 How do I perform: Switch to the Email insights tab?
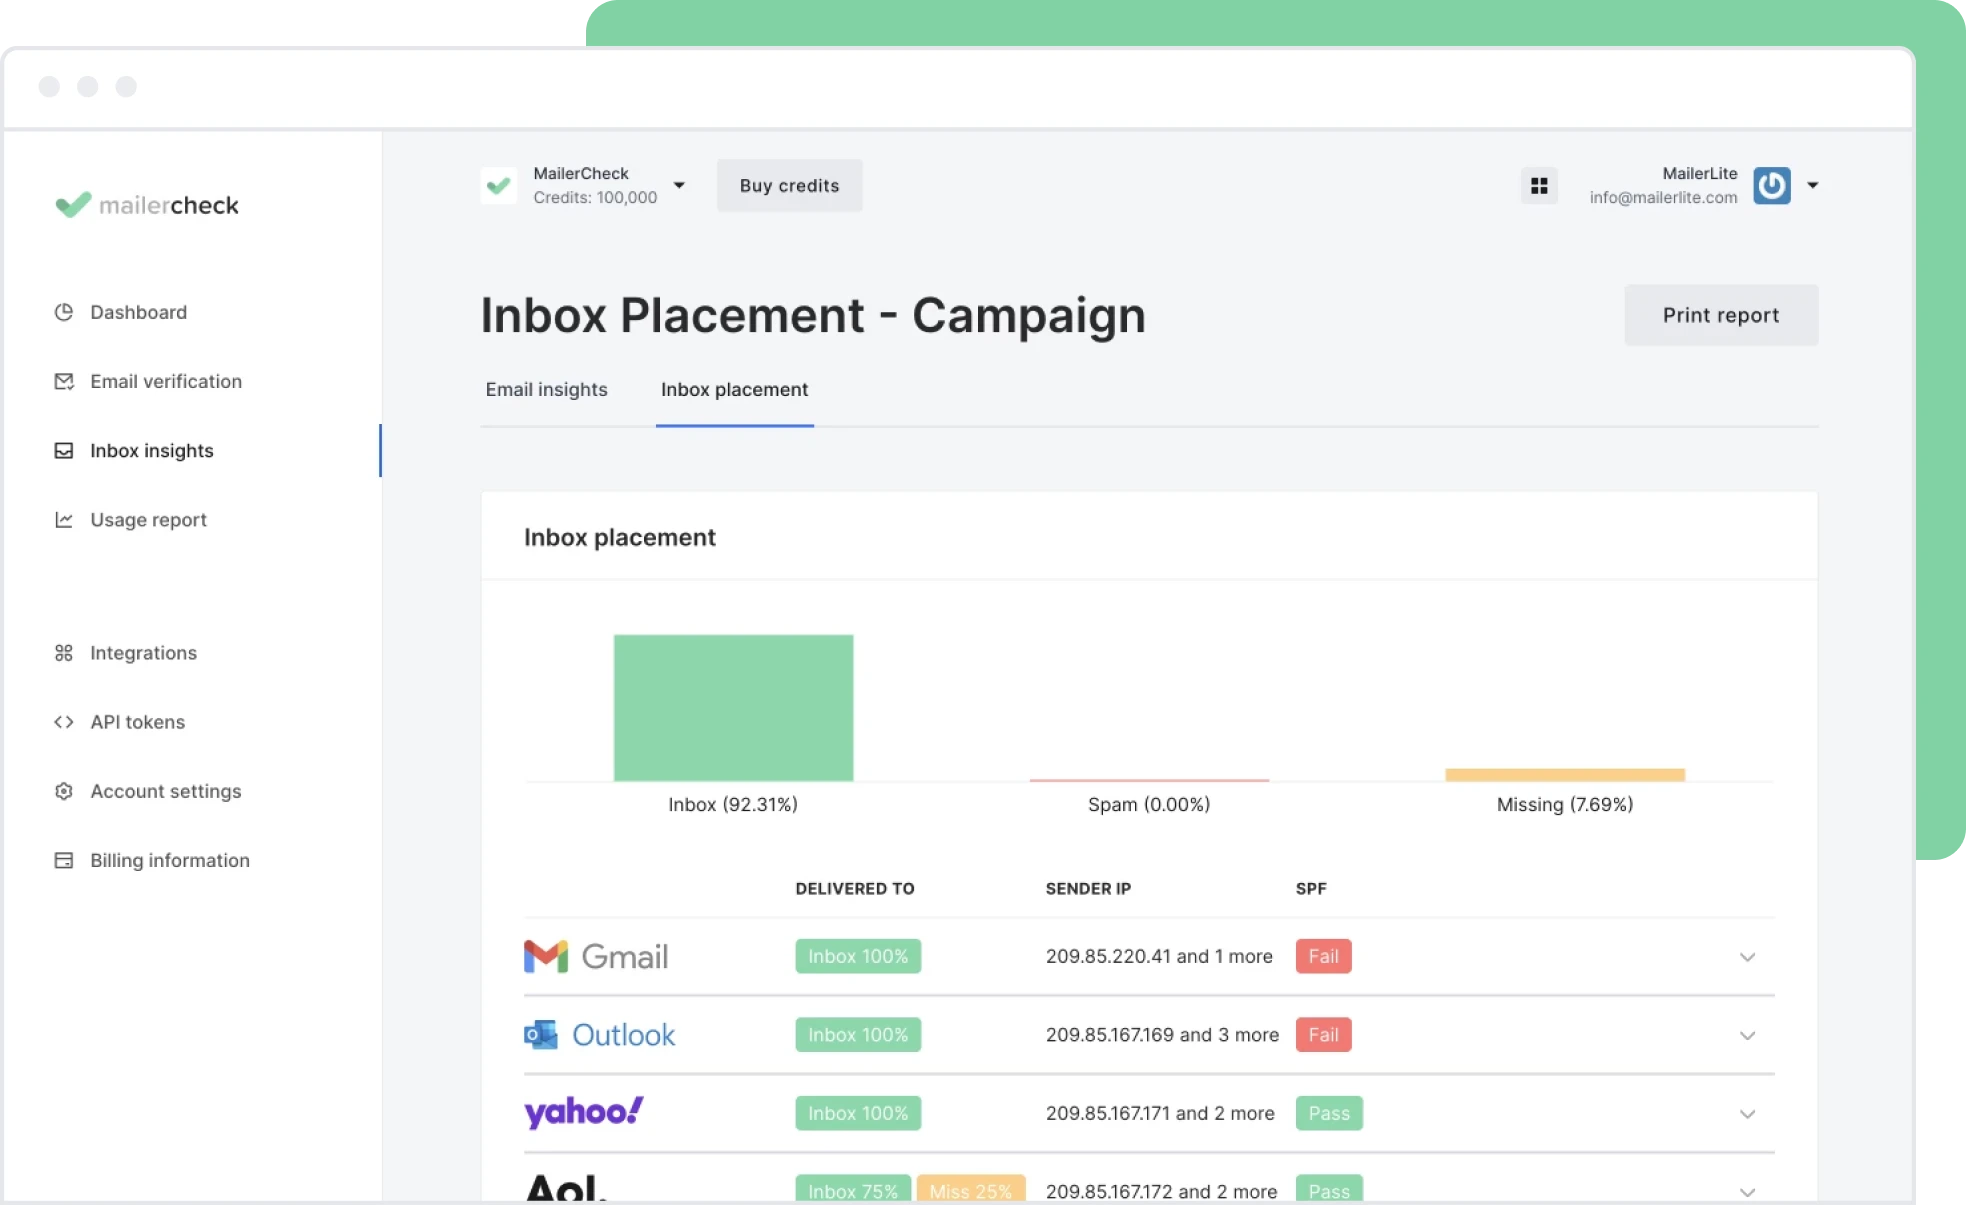(546, 390)
